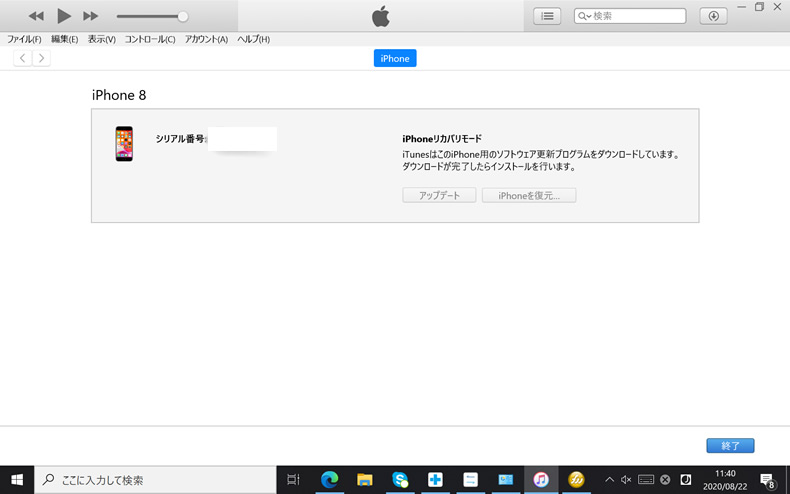Show hidden system tray icons

click(609, 480)
